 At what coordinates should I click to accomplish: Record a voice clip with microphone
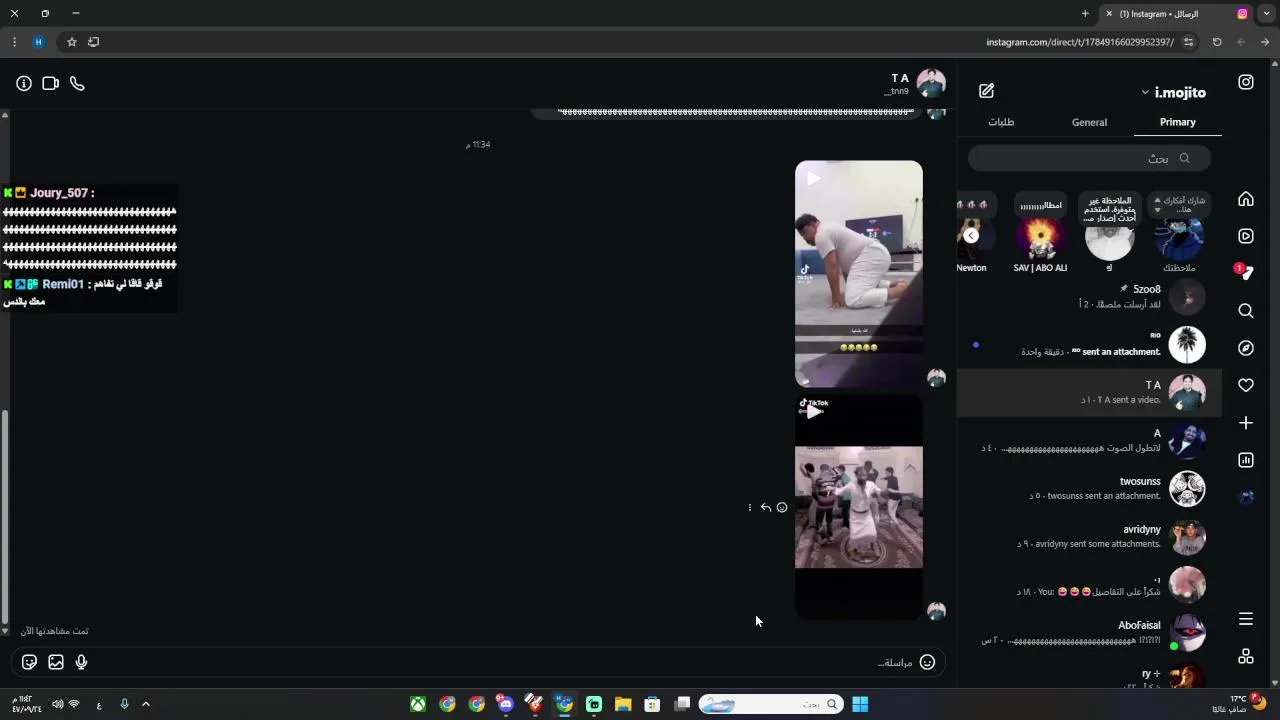[82, 662]
